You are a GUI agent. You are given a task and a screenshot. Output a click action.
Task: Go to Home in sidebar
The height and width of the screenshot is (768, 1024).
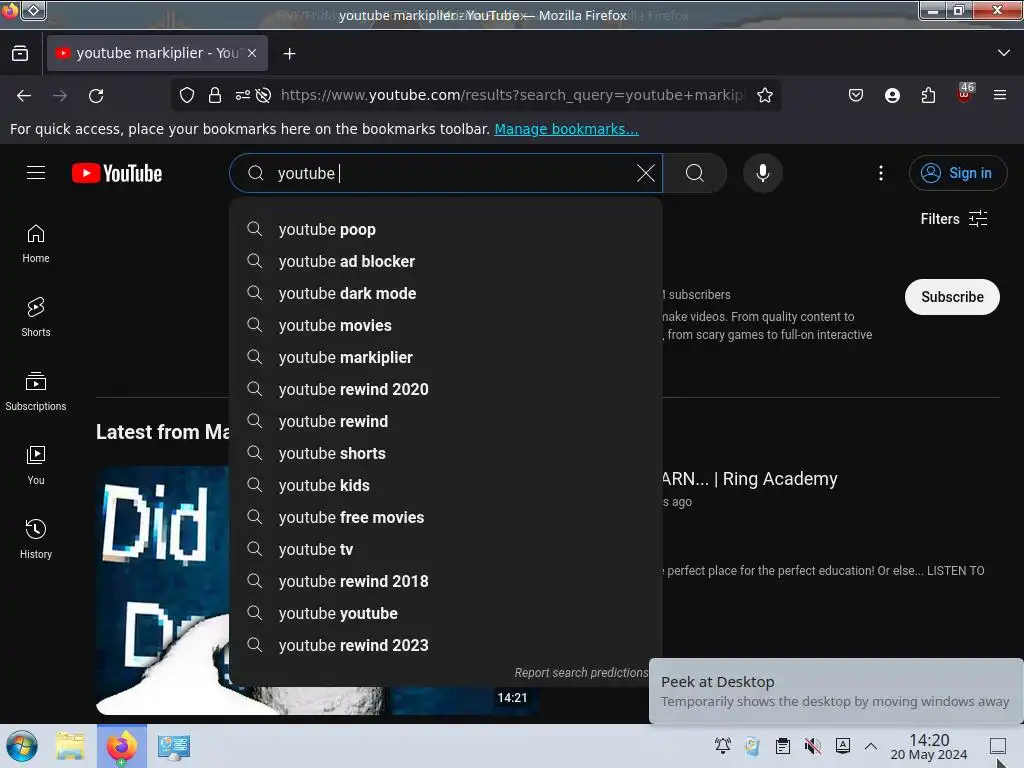[36, 244]
